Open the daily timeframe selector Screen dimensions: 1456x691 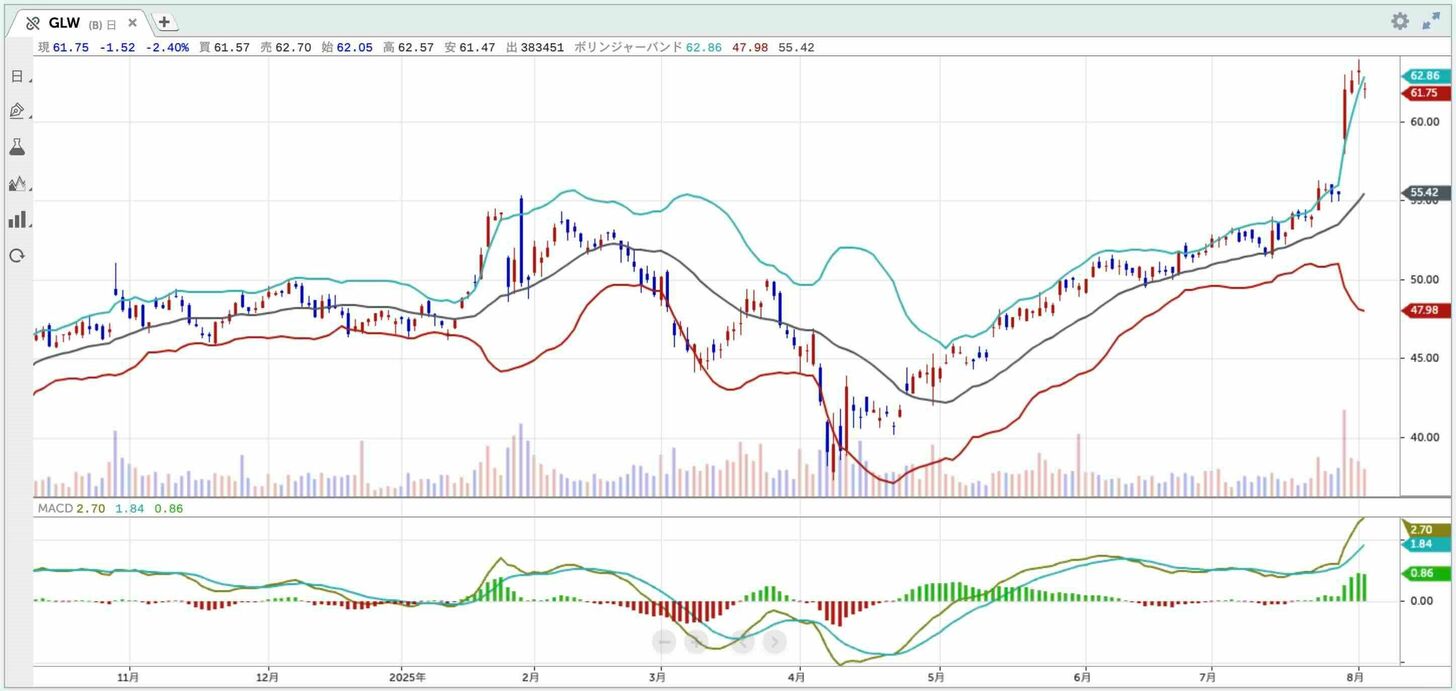(16, 76)
